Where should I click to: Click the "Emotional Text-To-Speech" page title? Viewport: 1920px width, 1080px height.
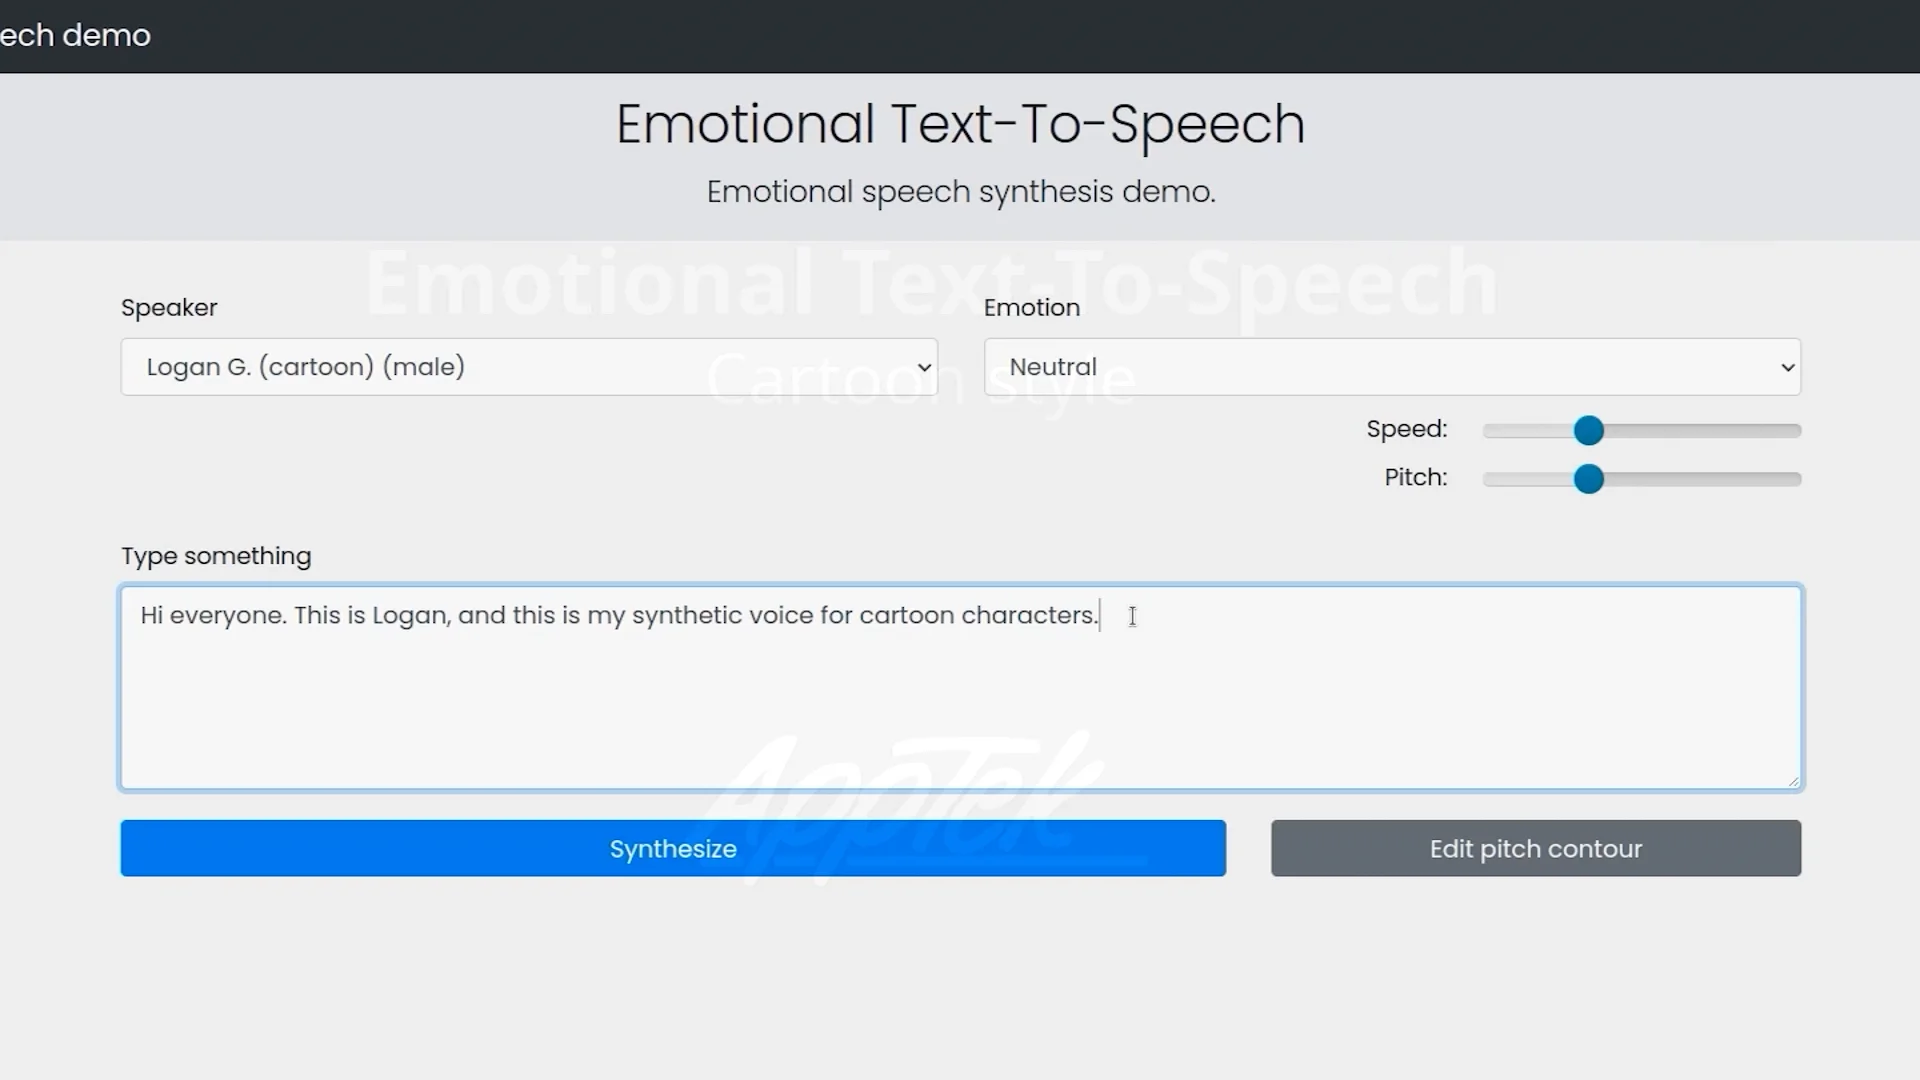[x=960, y=123]
